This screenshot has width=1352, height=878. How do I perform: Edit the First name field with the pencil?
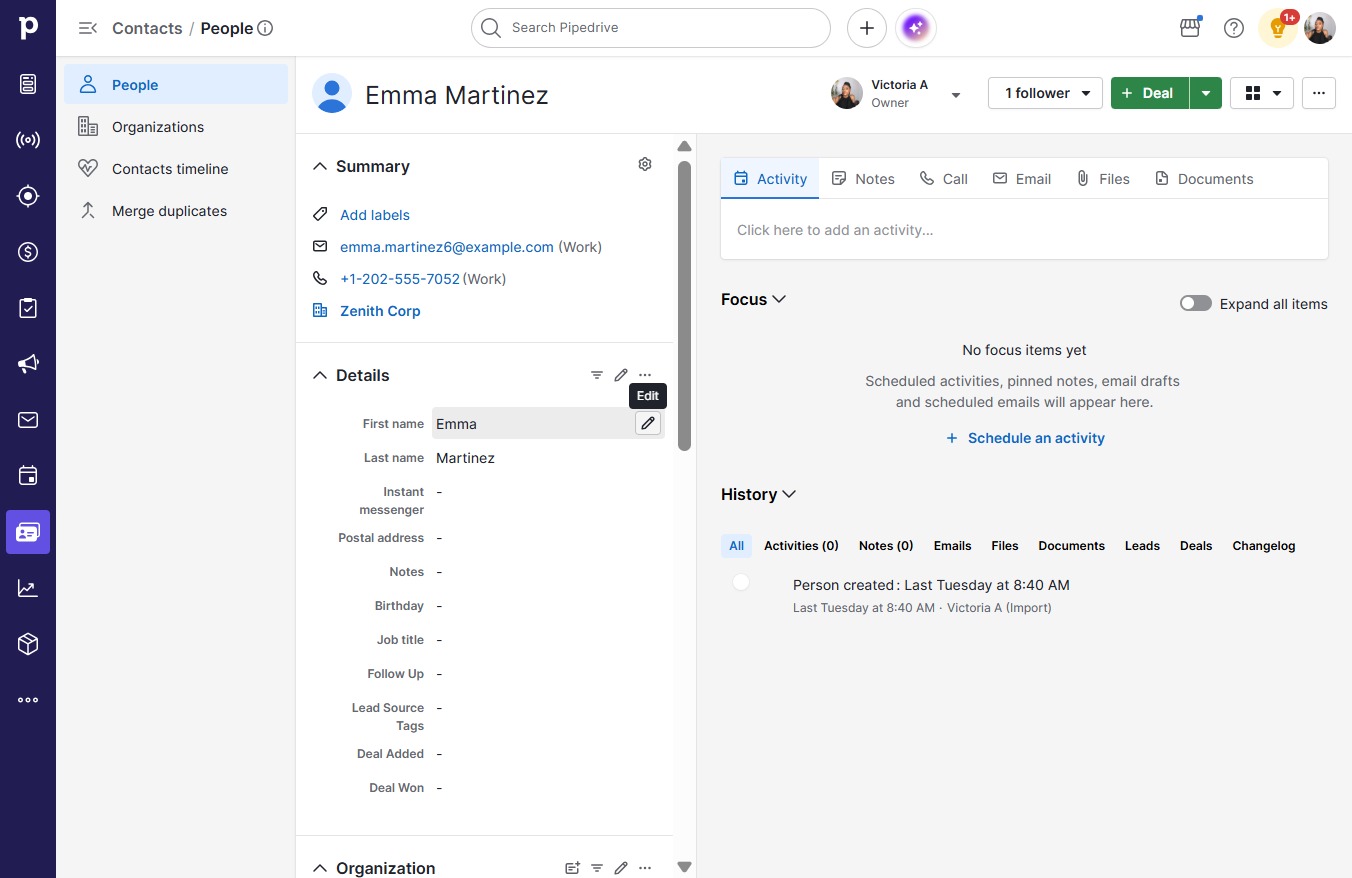click(x=648, y=423)
